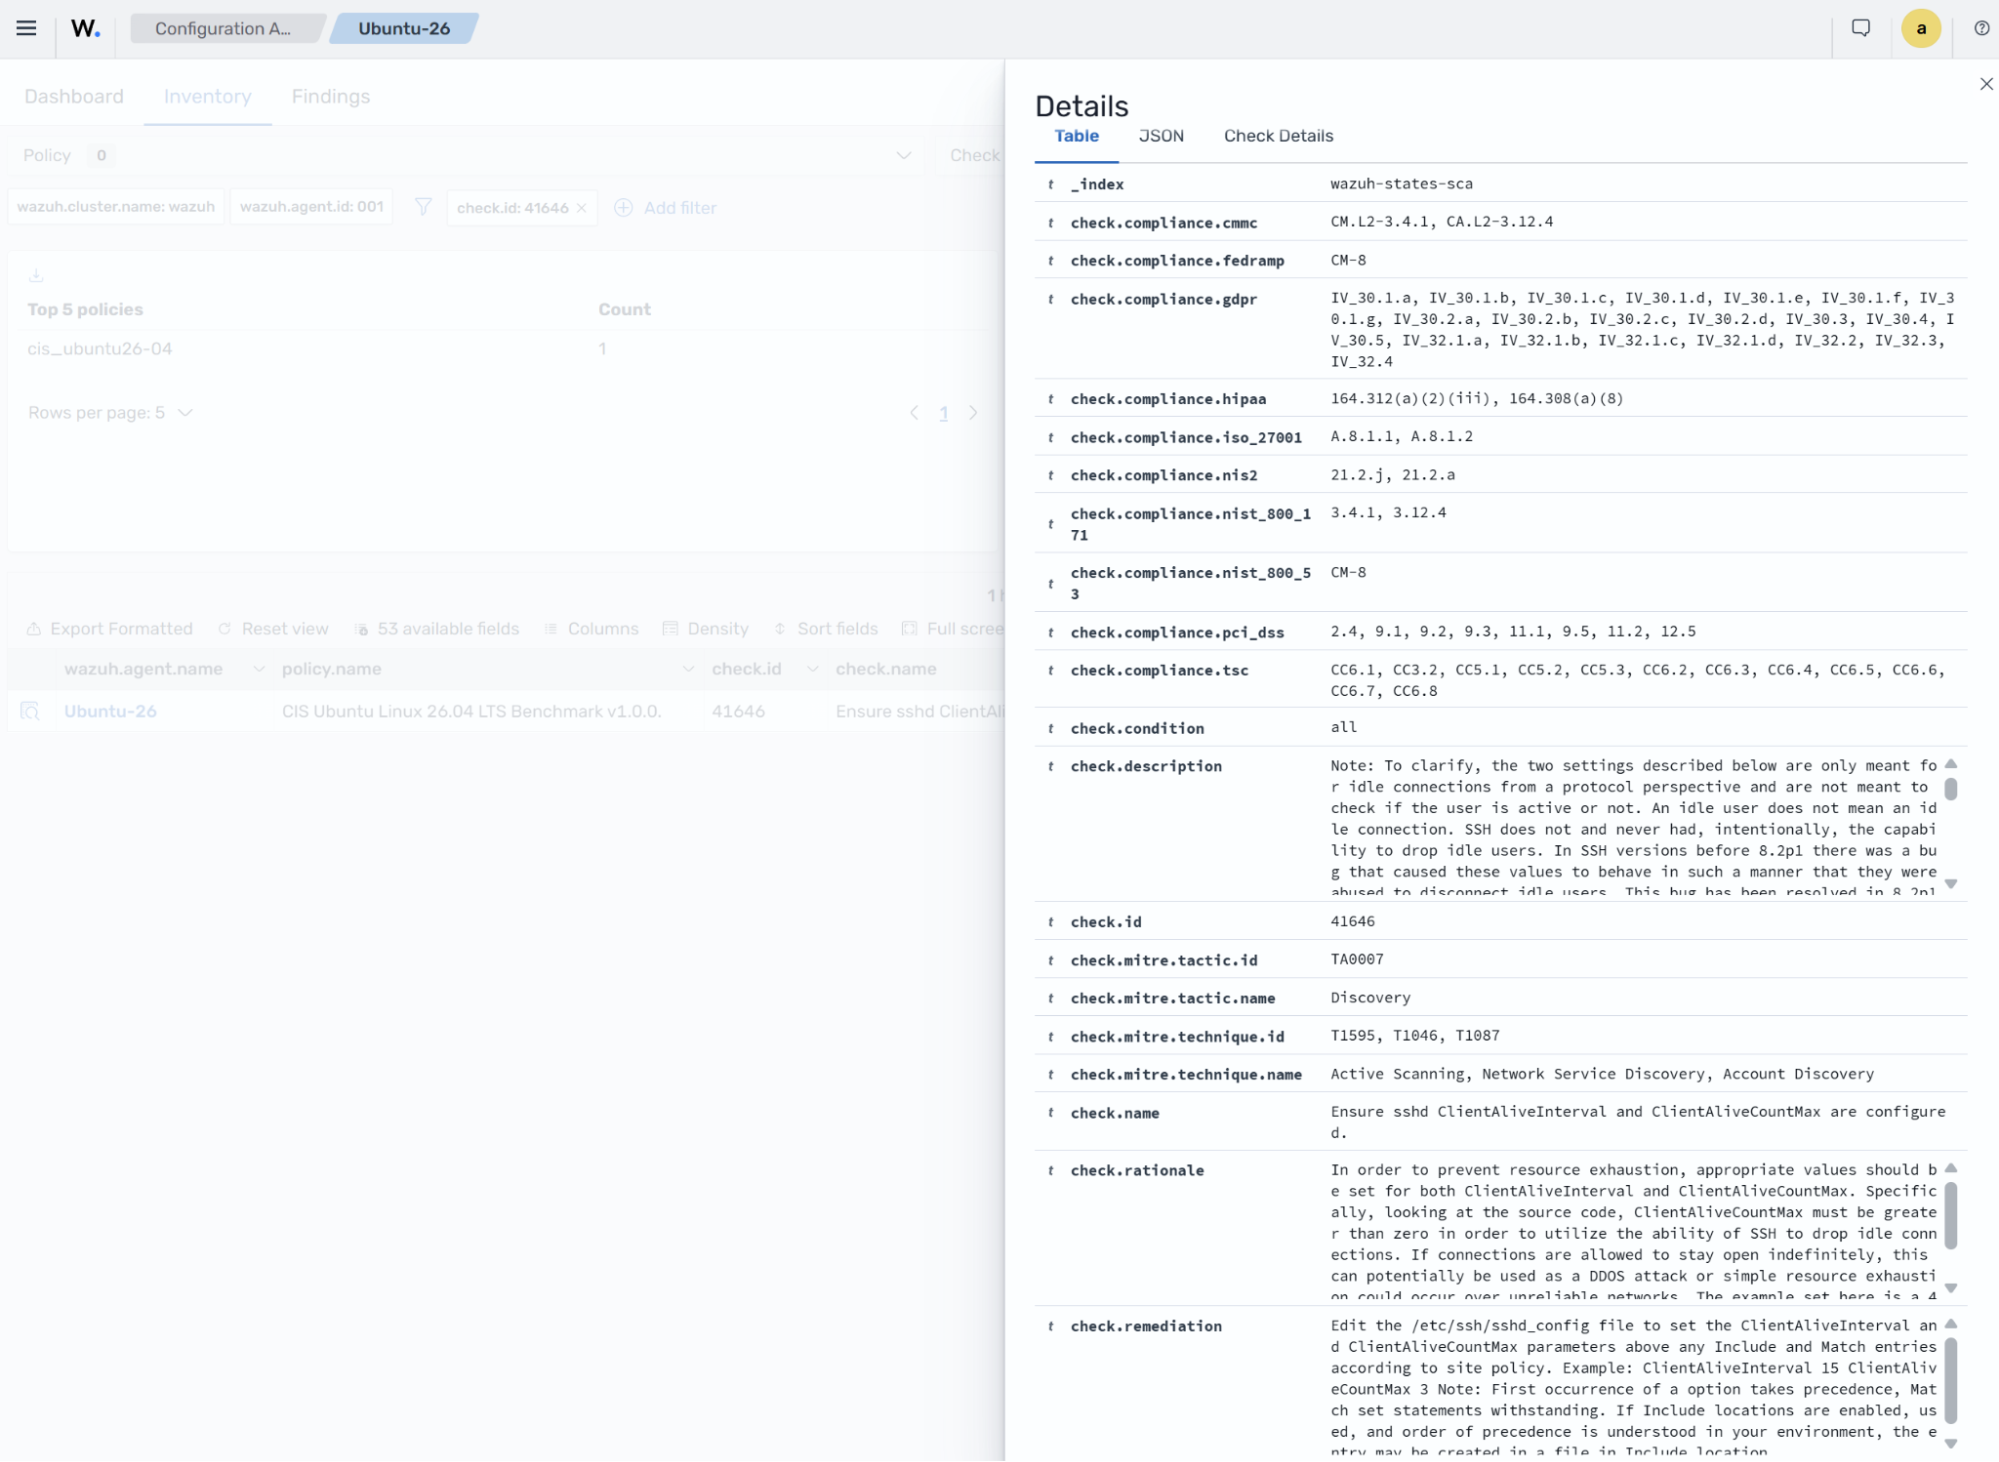This screenshot has height=1462, width=1999.
Task: Click the Export Formatted button
Action: tap(109, 628)
